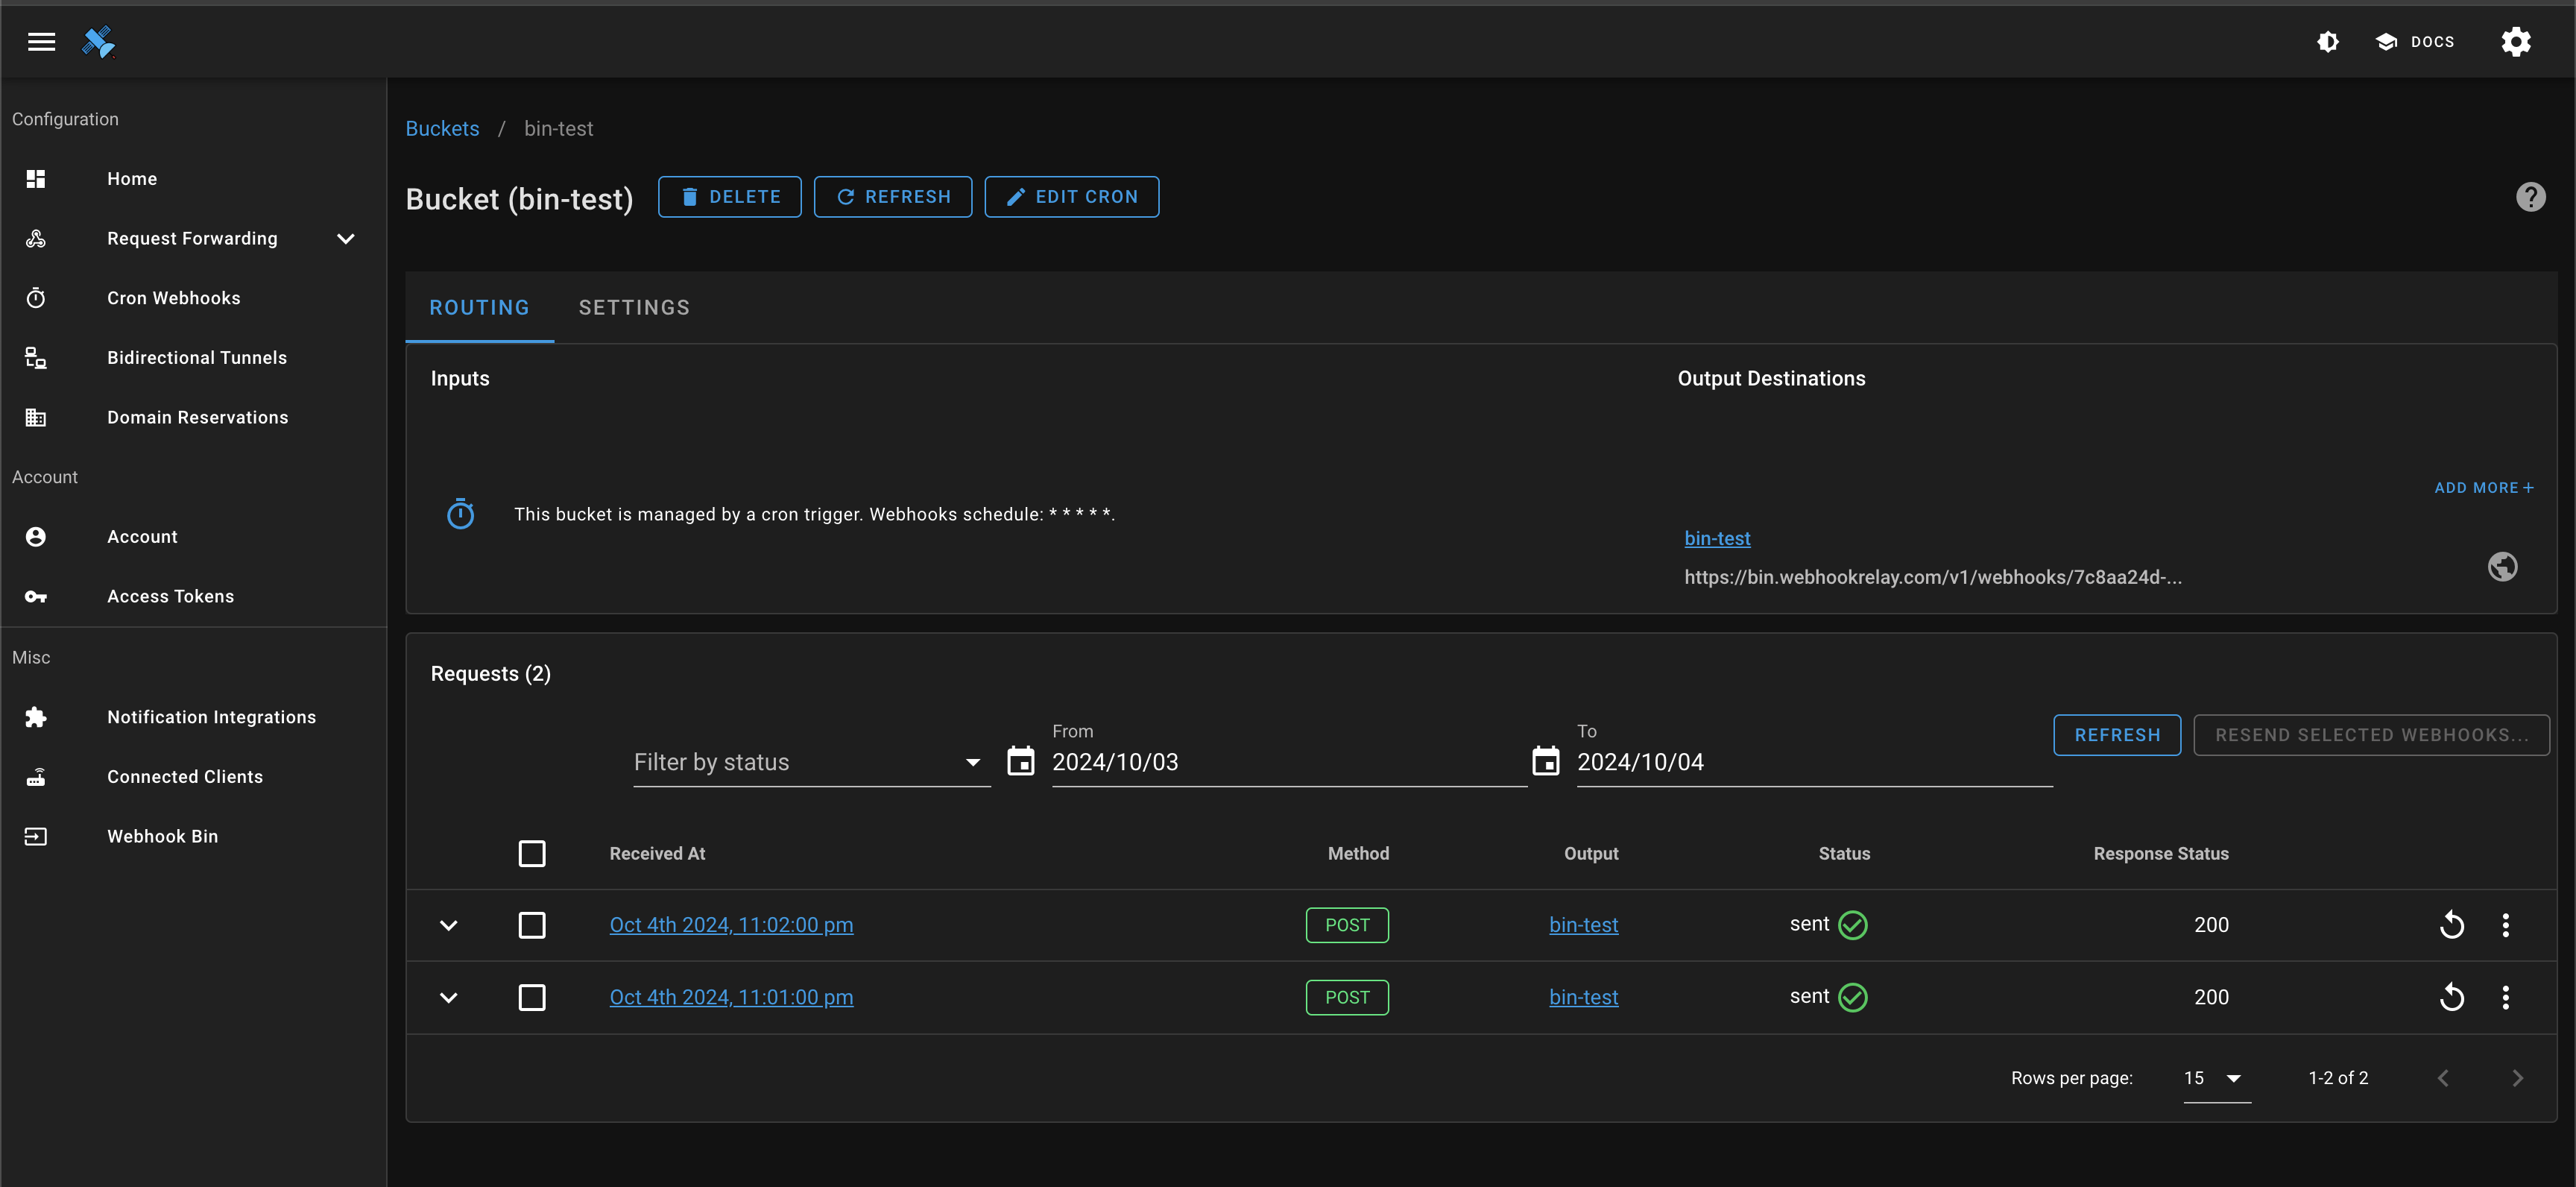This screenshot has height=1187, width=2576.
Task: Open the Cron Webhooks section
Action: coord(174,297)
